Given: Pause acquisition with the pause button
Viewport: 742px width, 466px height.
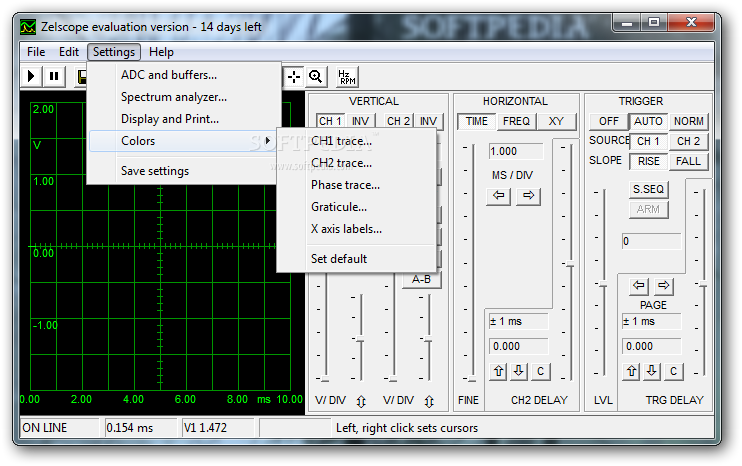Looking at the screenshot, I should pyautogui.click(x=54, y=76).
